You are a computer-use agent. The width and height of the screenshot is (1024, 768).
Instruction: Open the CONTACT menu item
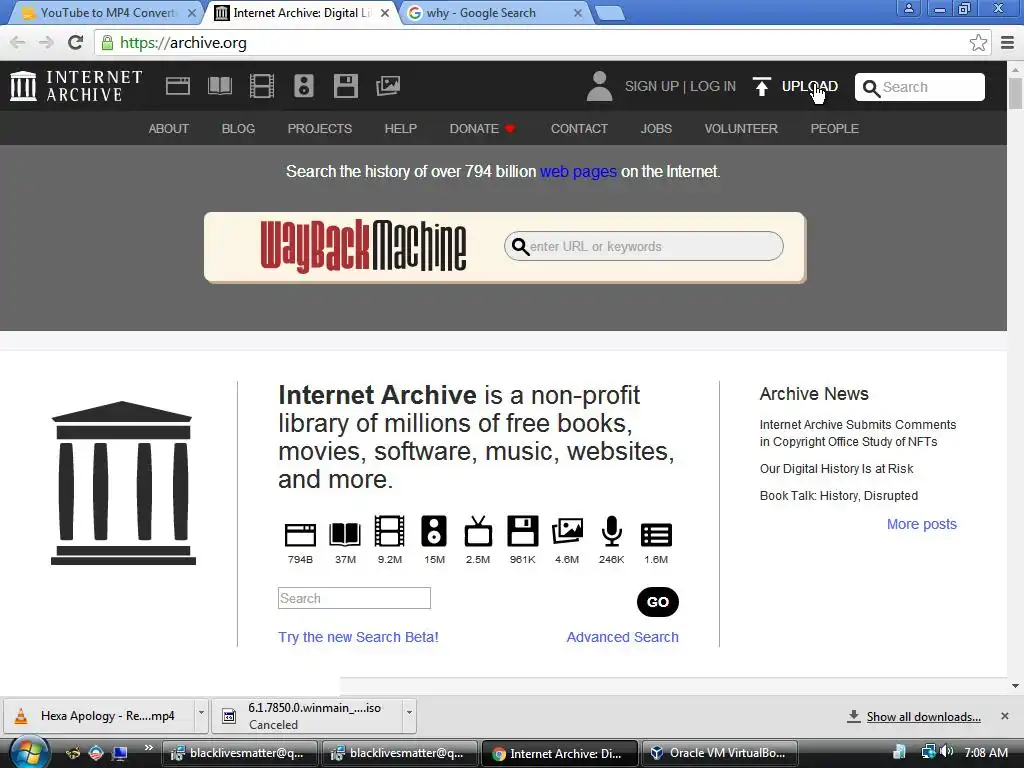click(x=579, y=129)
